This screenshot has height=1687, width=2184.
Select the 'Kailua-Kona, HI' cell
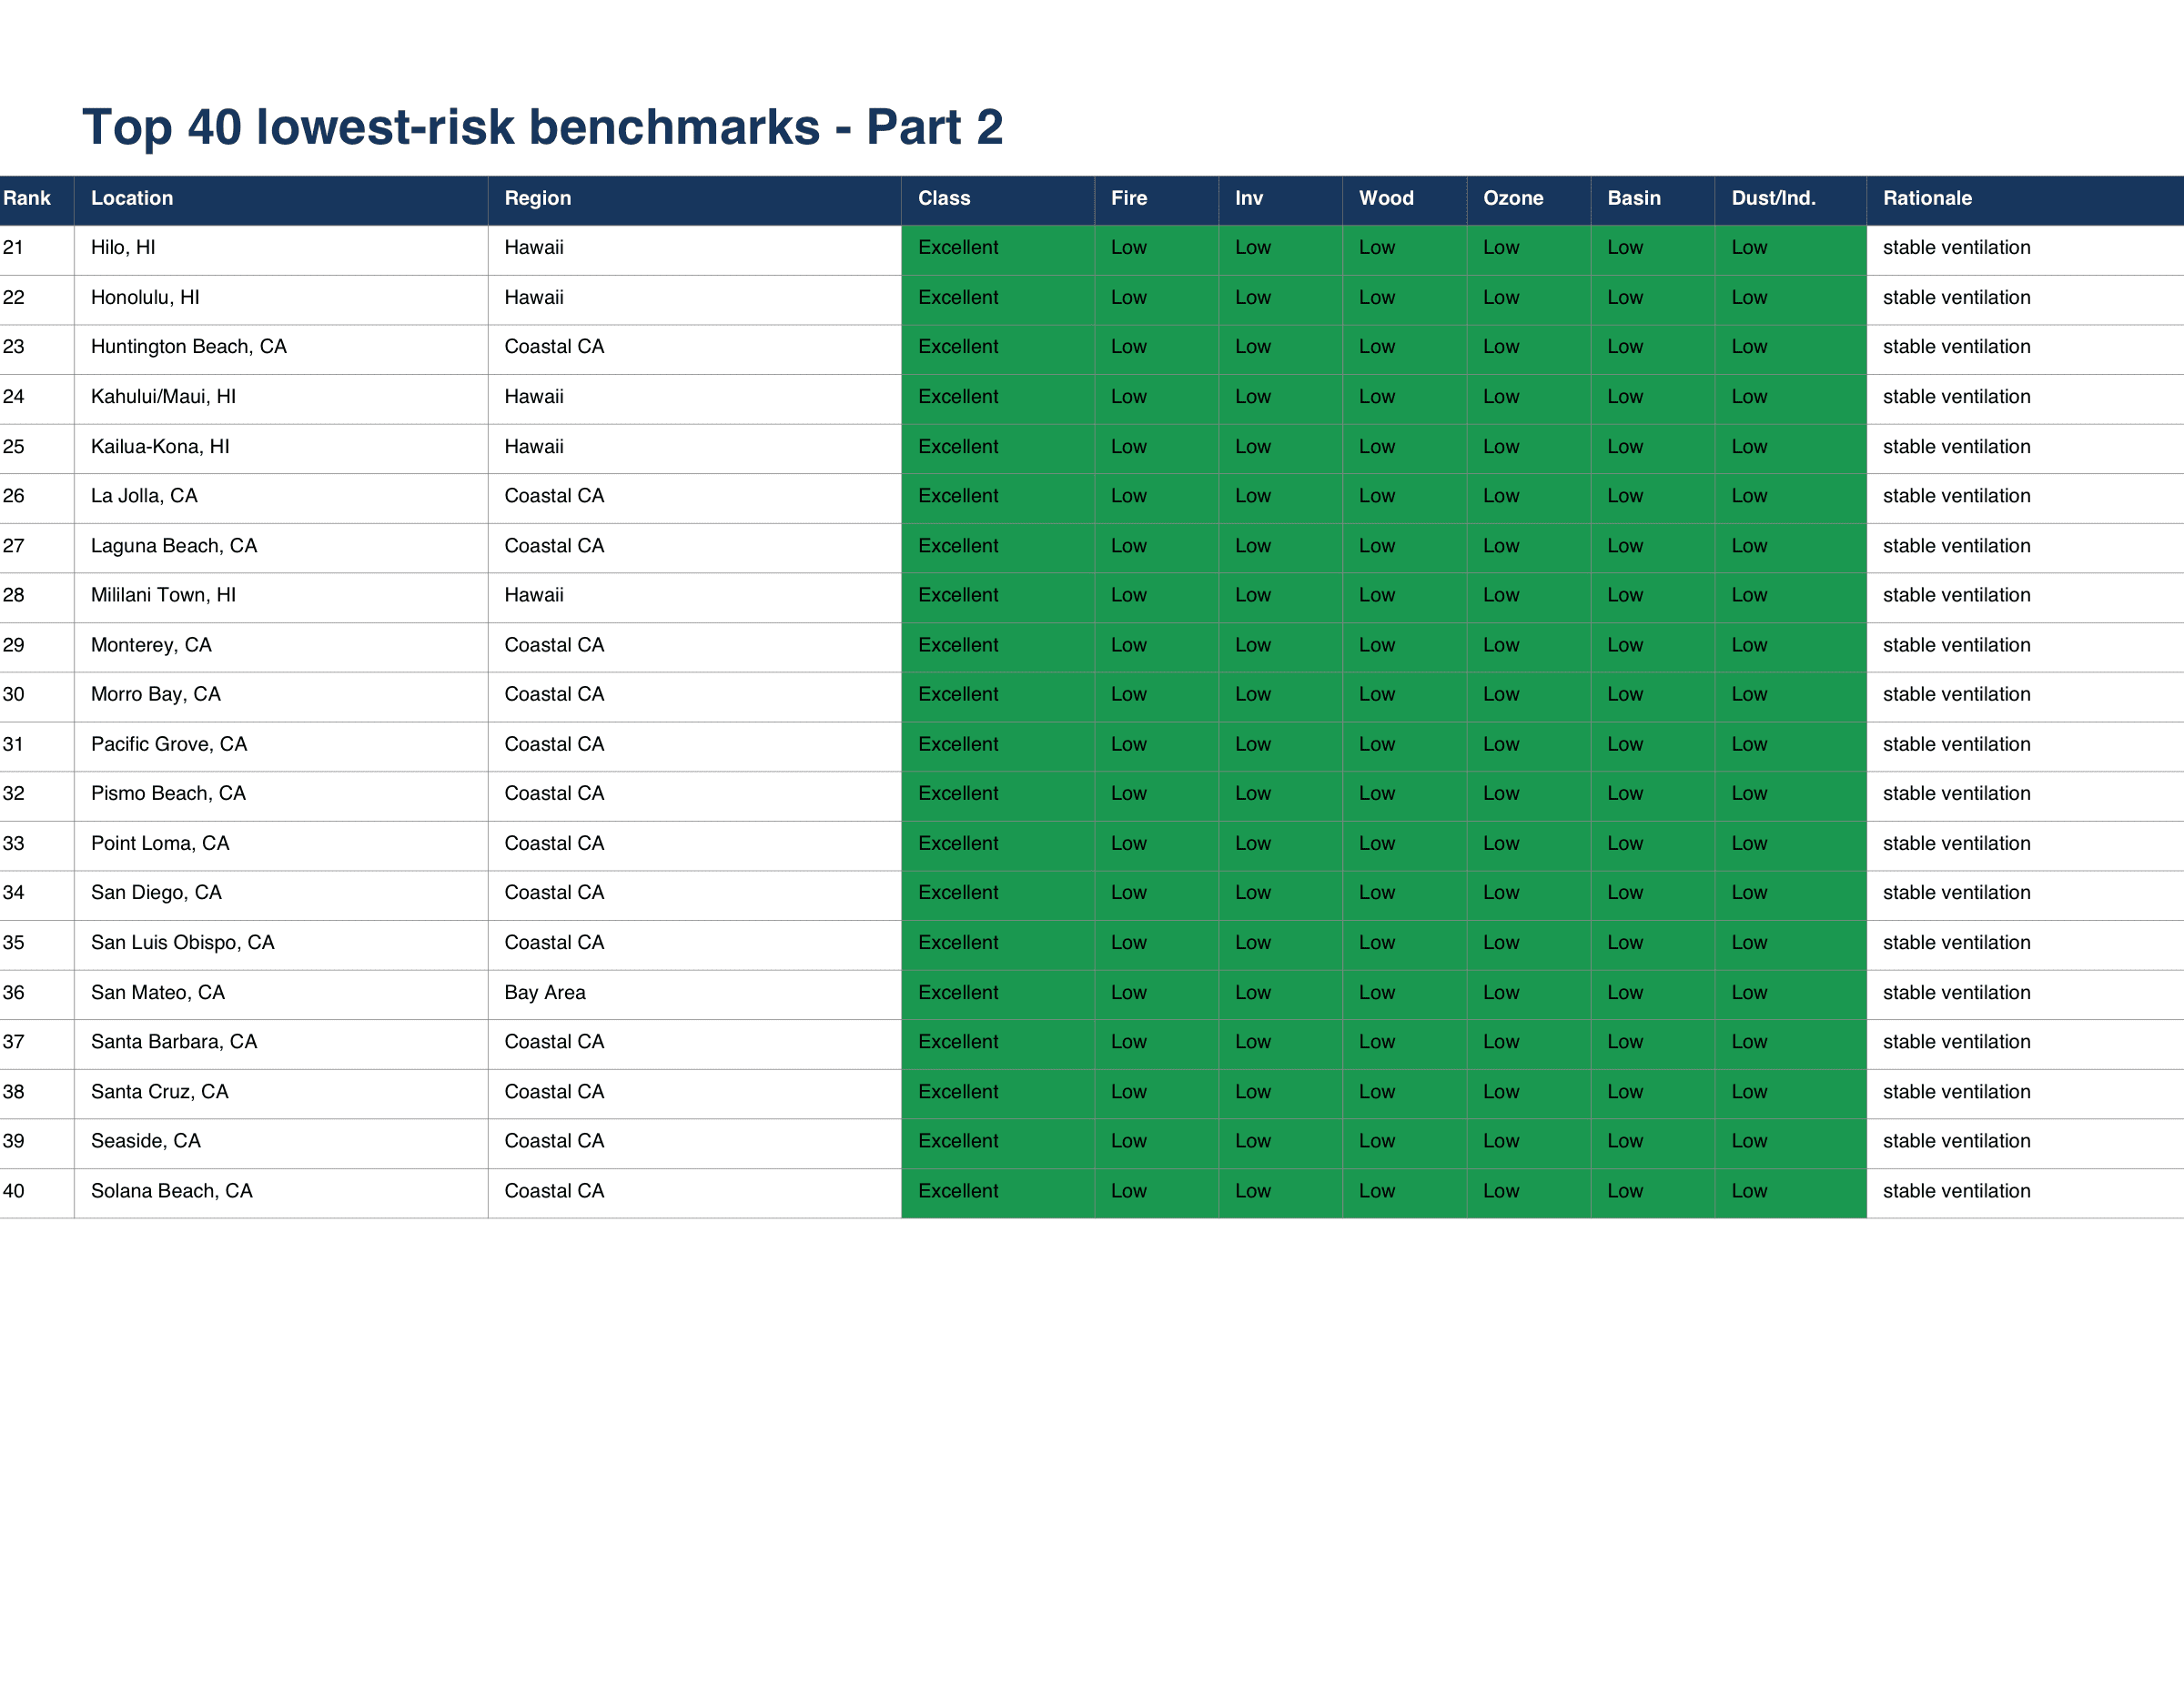[281, 448]
